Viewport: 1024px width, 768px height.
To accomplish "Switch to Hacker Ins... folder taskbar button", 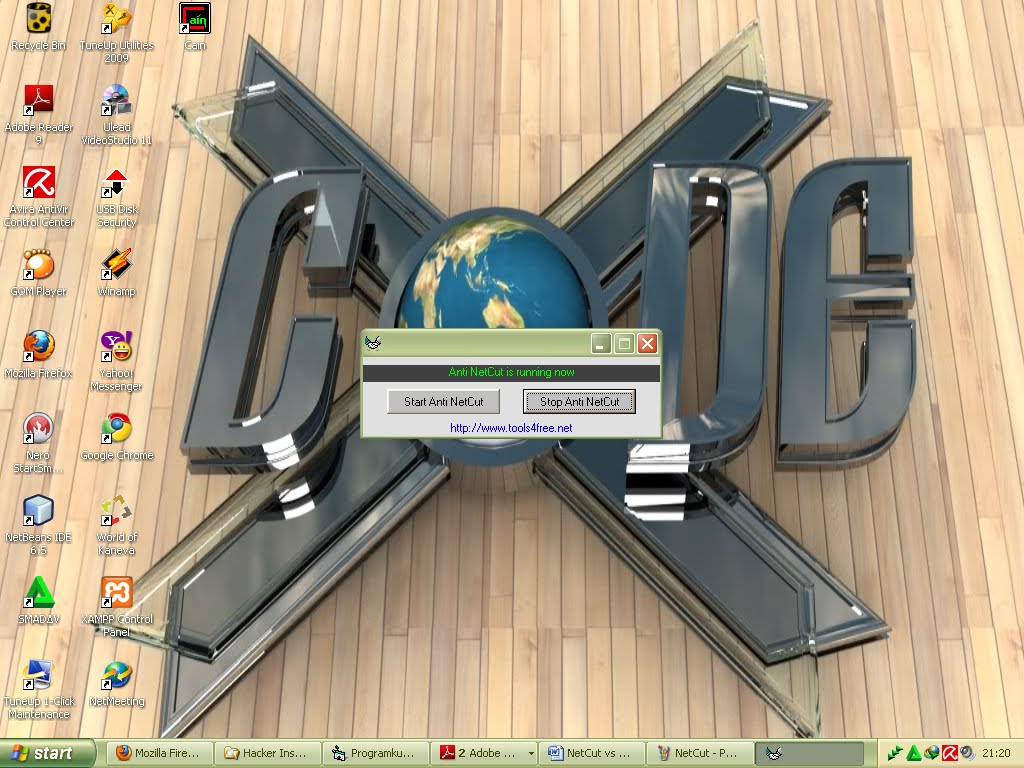I will click(x=268, y=753).
